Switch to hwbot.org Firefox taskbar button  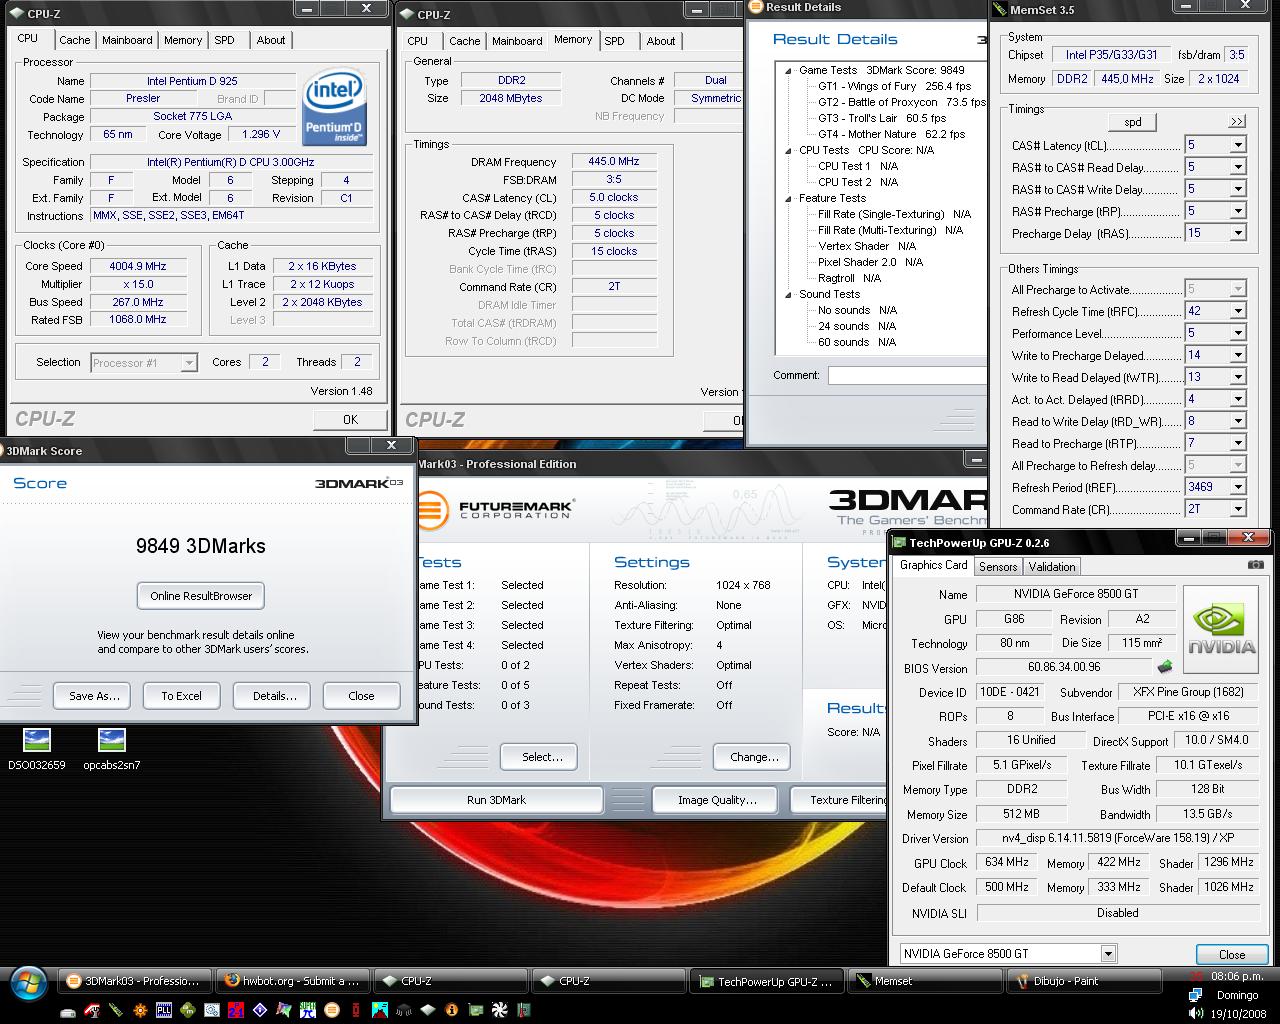294,981
